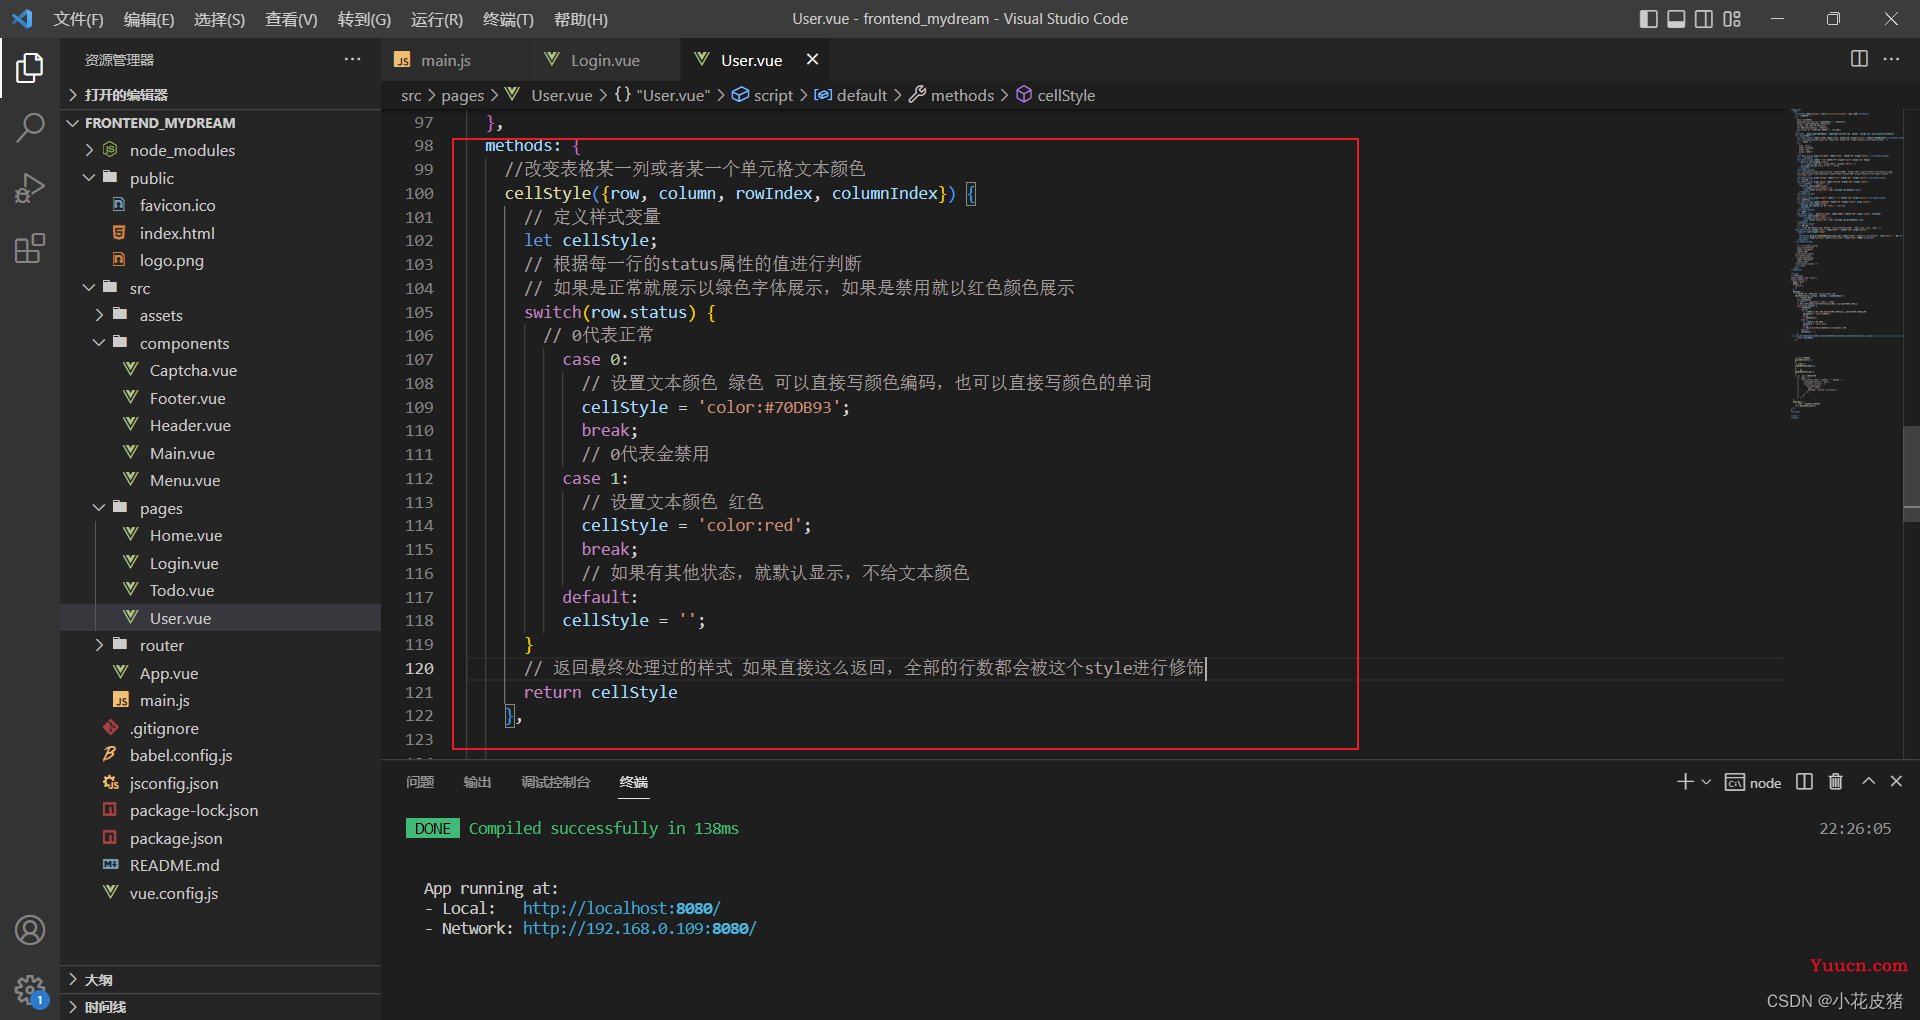Viewport: 1920px width, 1020px height.
Task: Switch to the Login.vue tab
Action: [605, 60]
